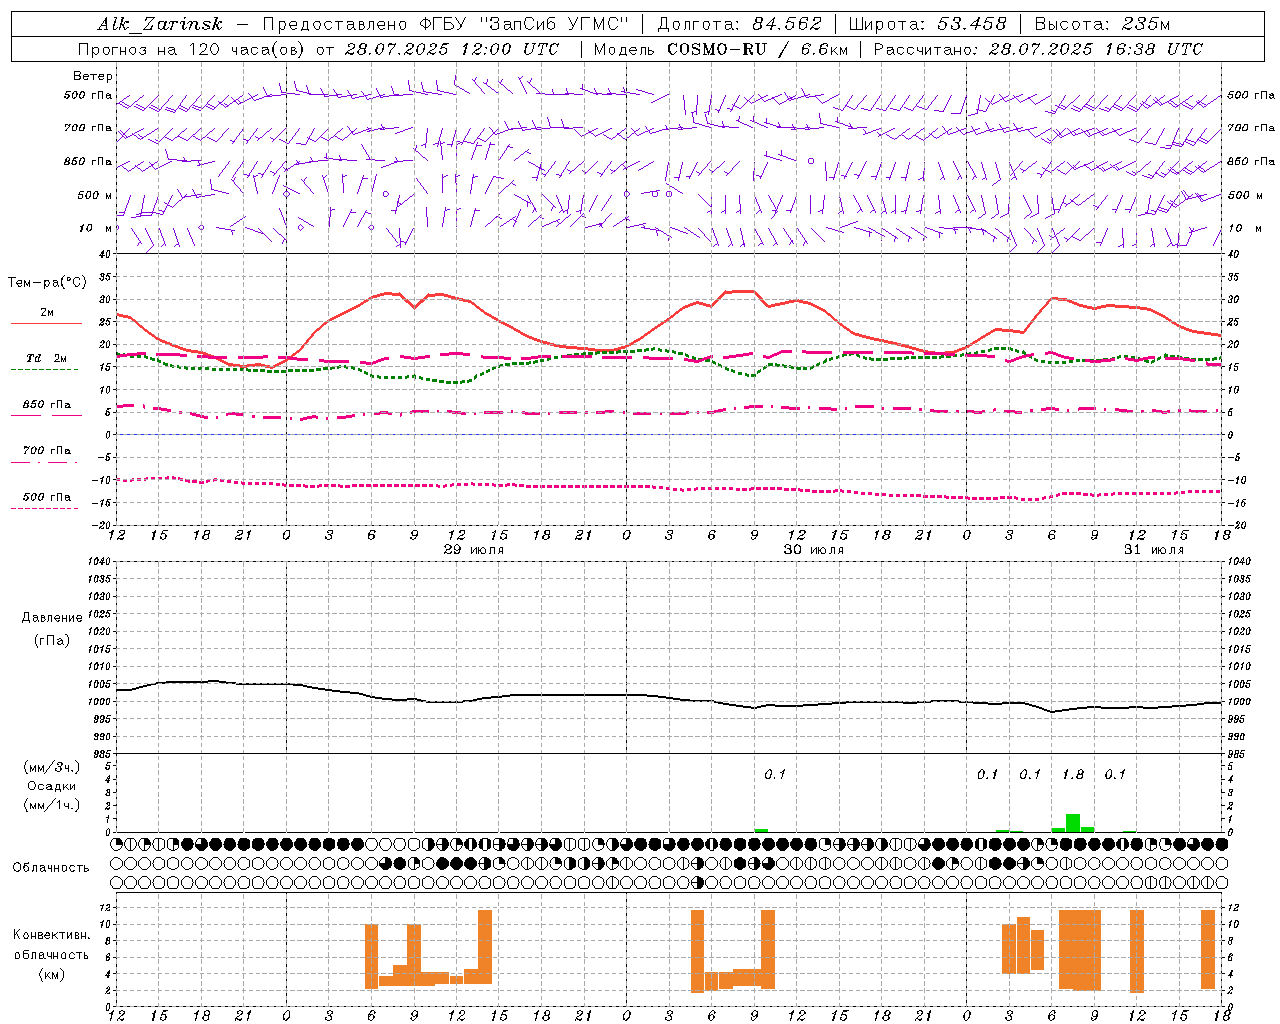Click the station name Alk_Zarinsk in the header
This screenshot has width=1280, height=1024.
click(x=160, y=25)
